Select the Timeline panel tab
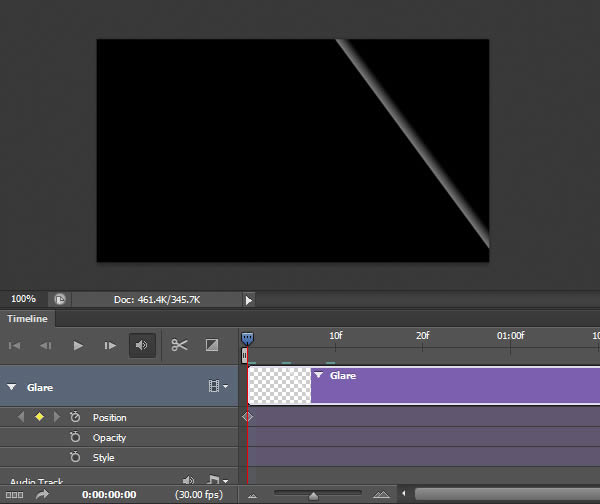Screen dimensions: 600x504 coord(27,319)
